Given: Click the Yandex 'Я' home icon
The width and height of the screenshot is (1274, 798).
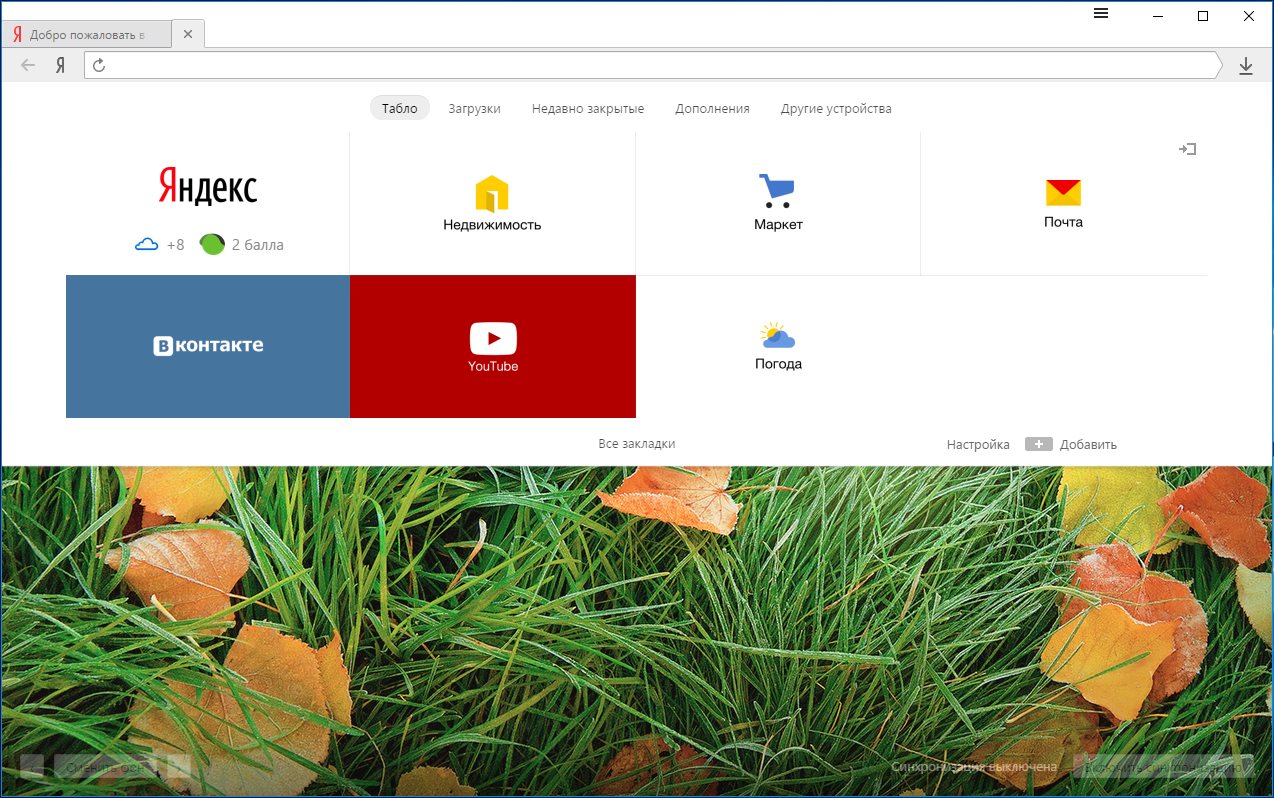Looking at the screenshot, I should [x=60, y=66].
